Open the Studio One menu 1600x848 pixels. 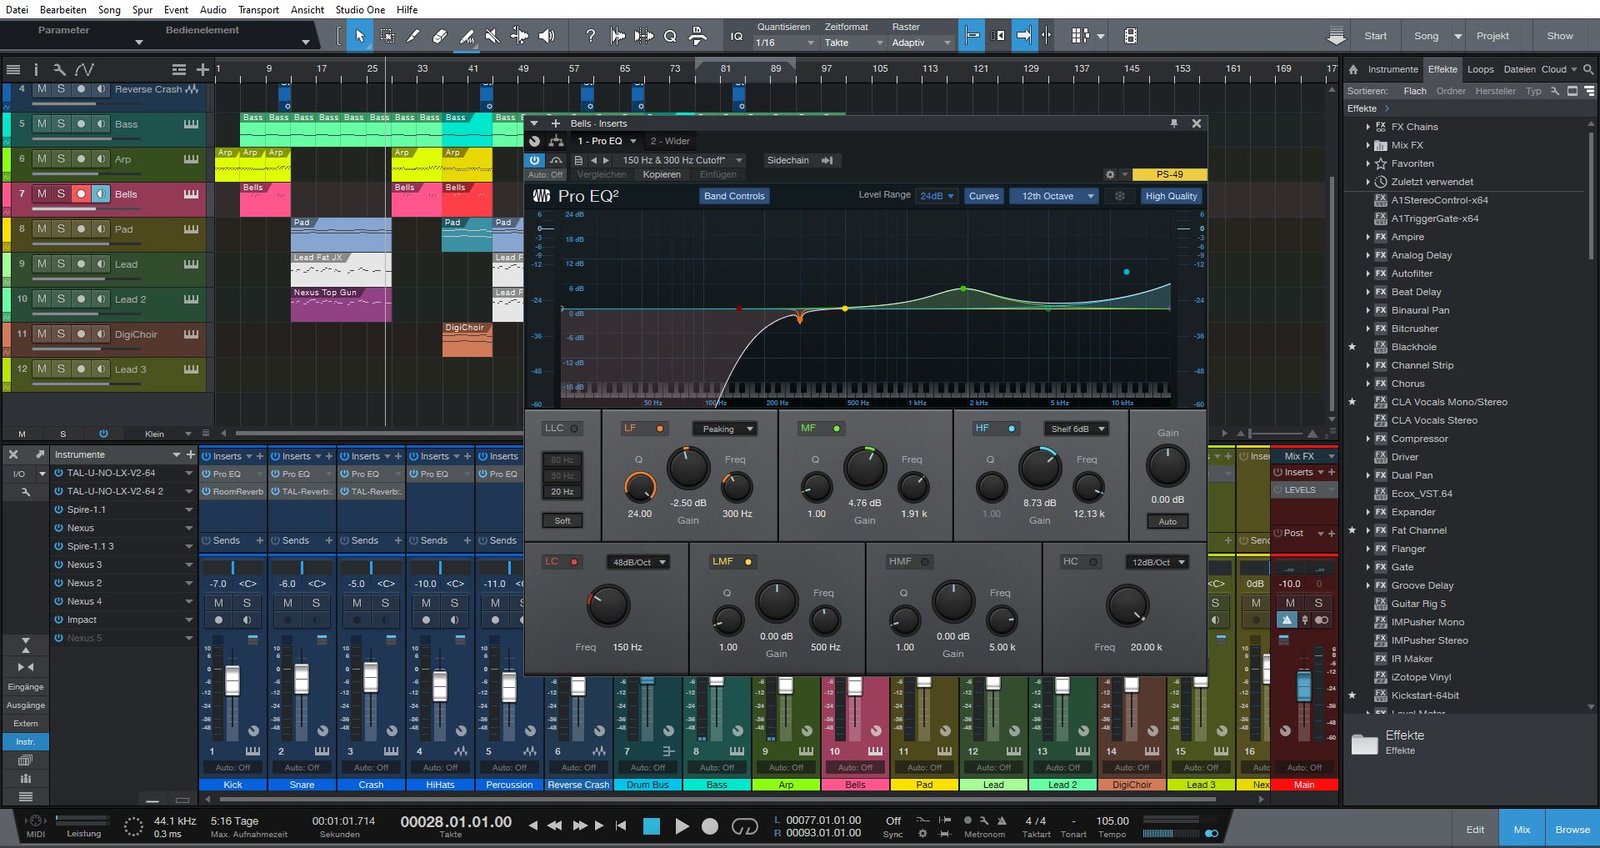[360, 9]
